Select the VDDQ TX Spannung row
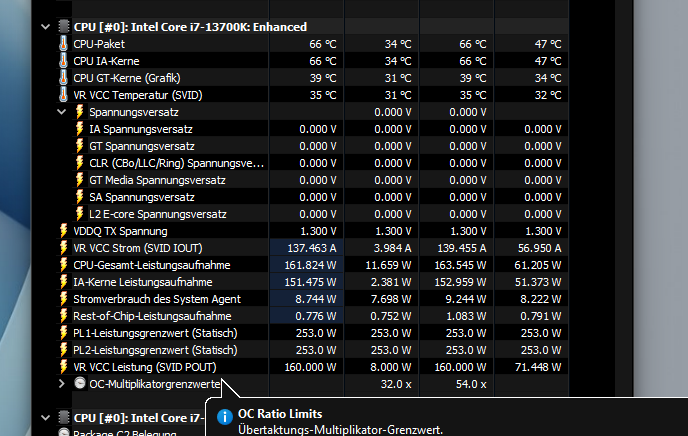Screen dimensions: 688x436 click(312, 231)
